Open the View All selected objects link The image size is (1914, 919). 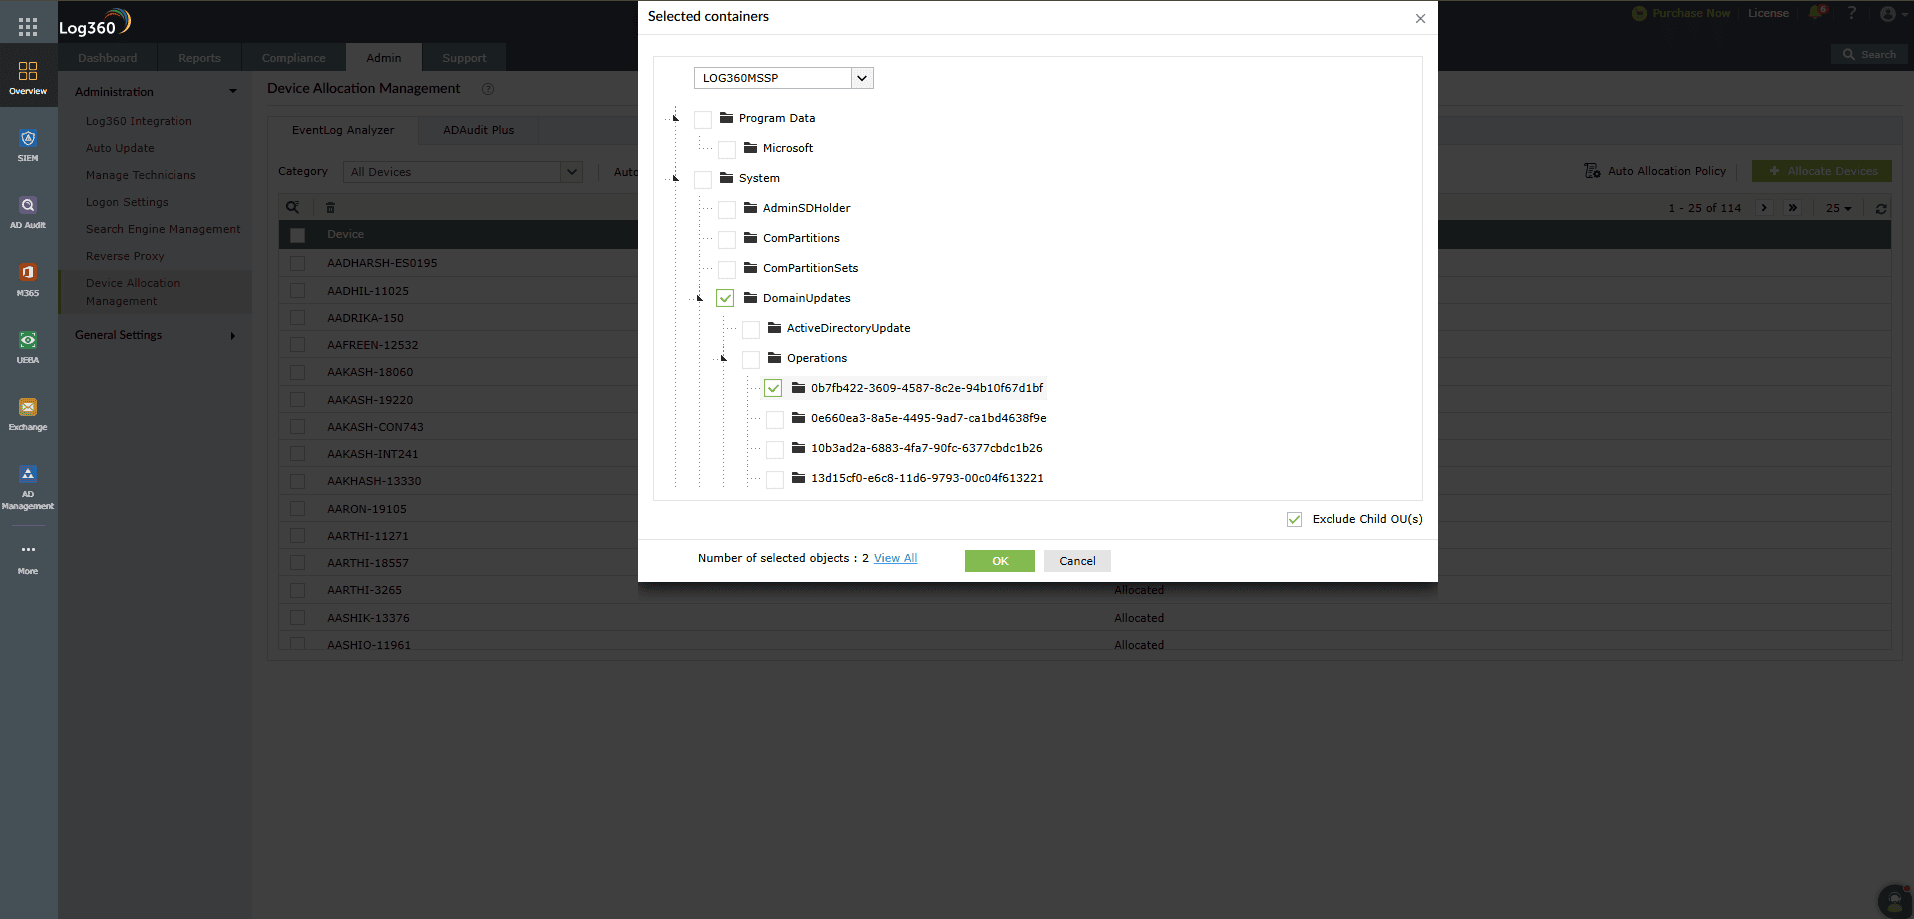coord(895,558)
